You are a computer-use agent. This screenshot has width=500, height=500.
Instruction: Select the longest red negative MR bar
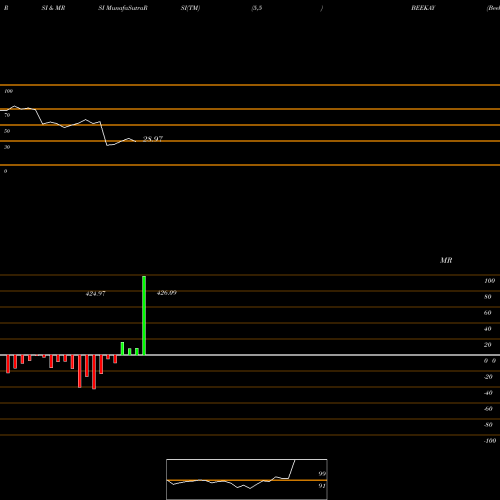tap(94, 372)
